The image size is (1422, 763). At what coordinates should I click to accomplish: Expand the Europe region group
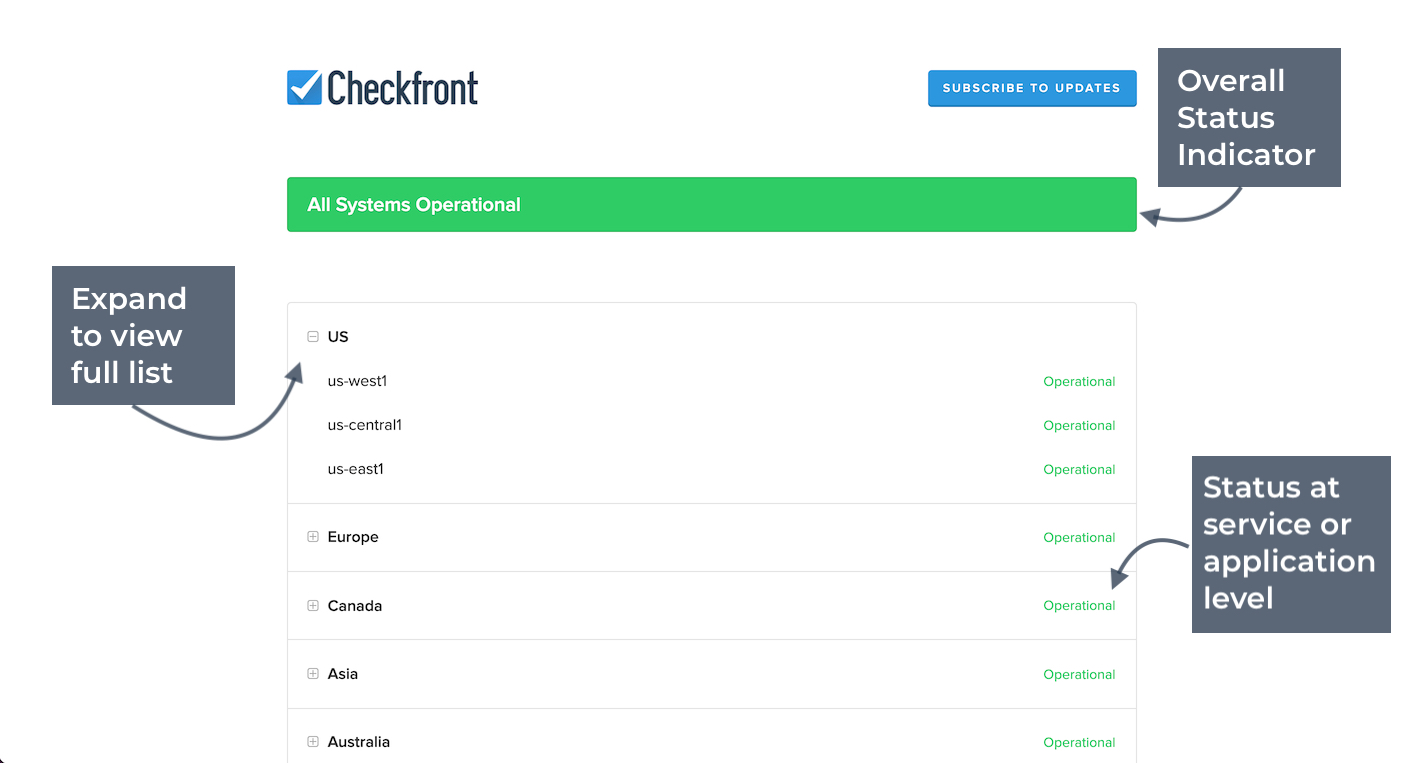coord(313,537)
